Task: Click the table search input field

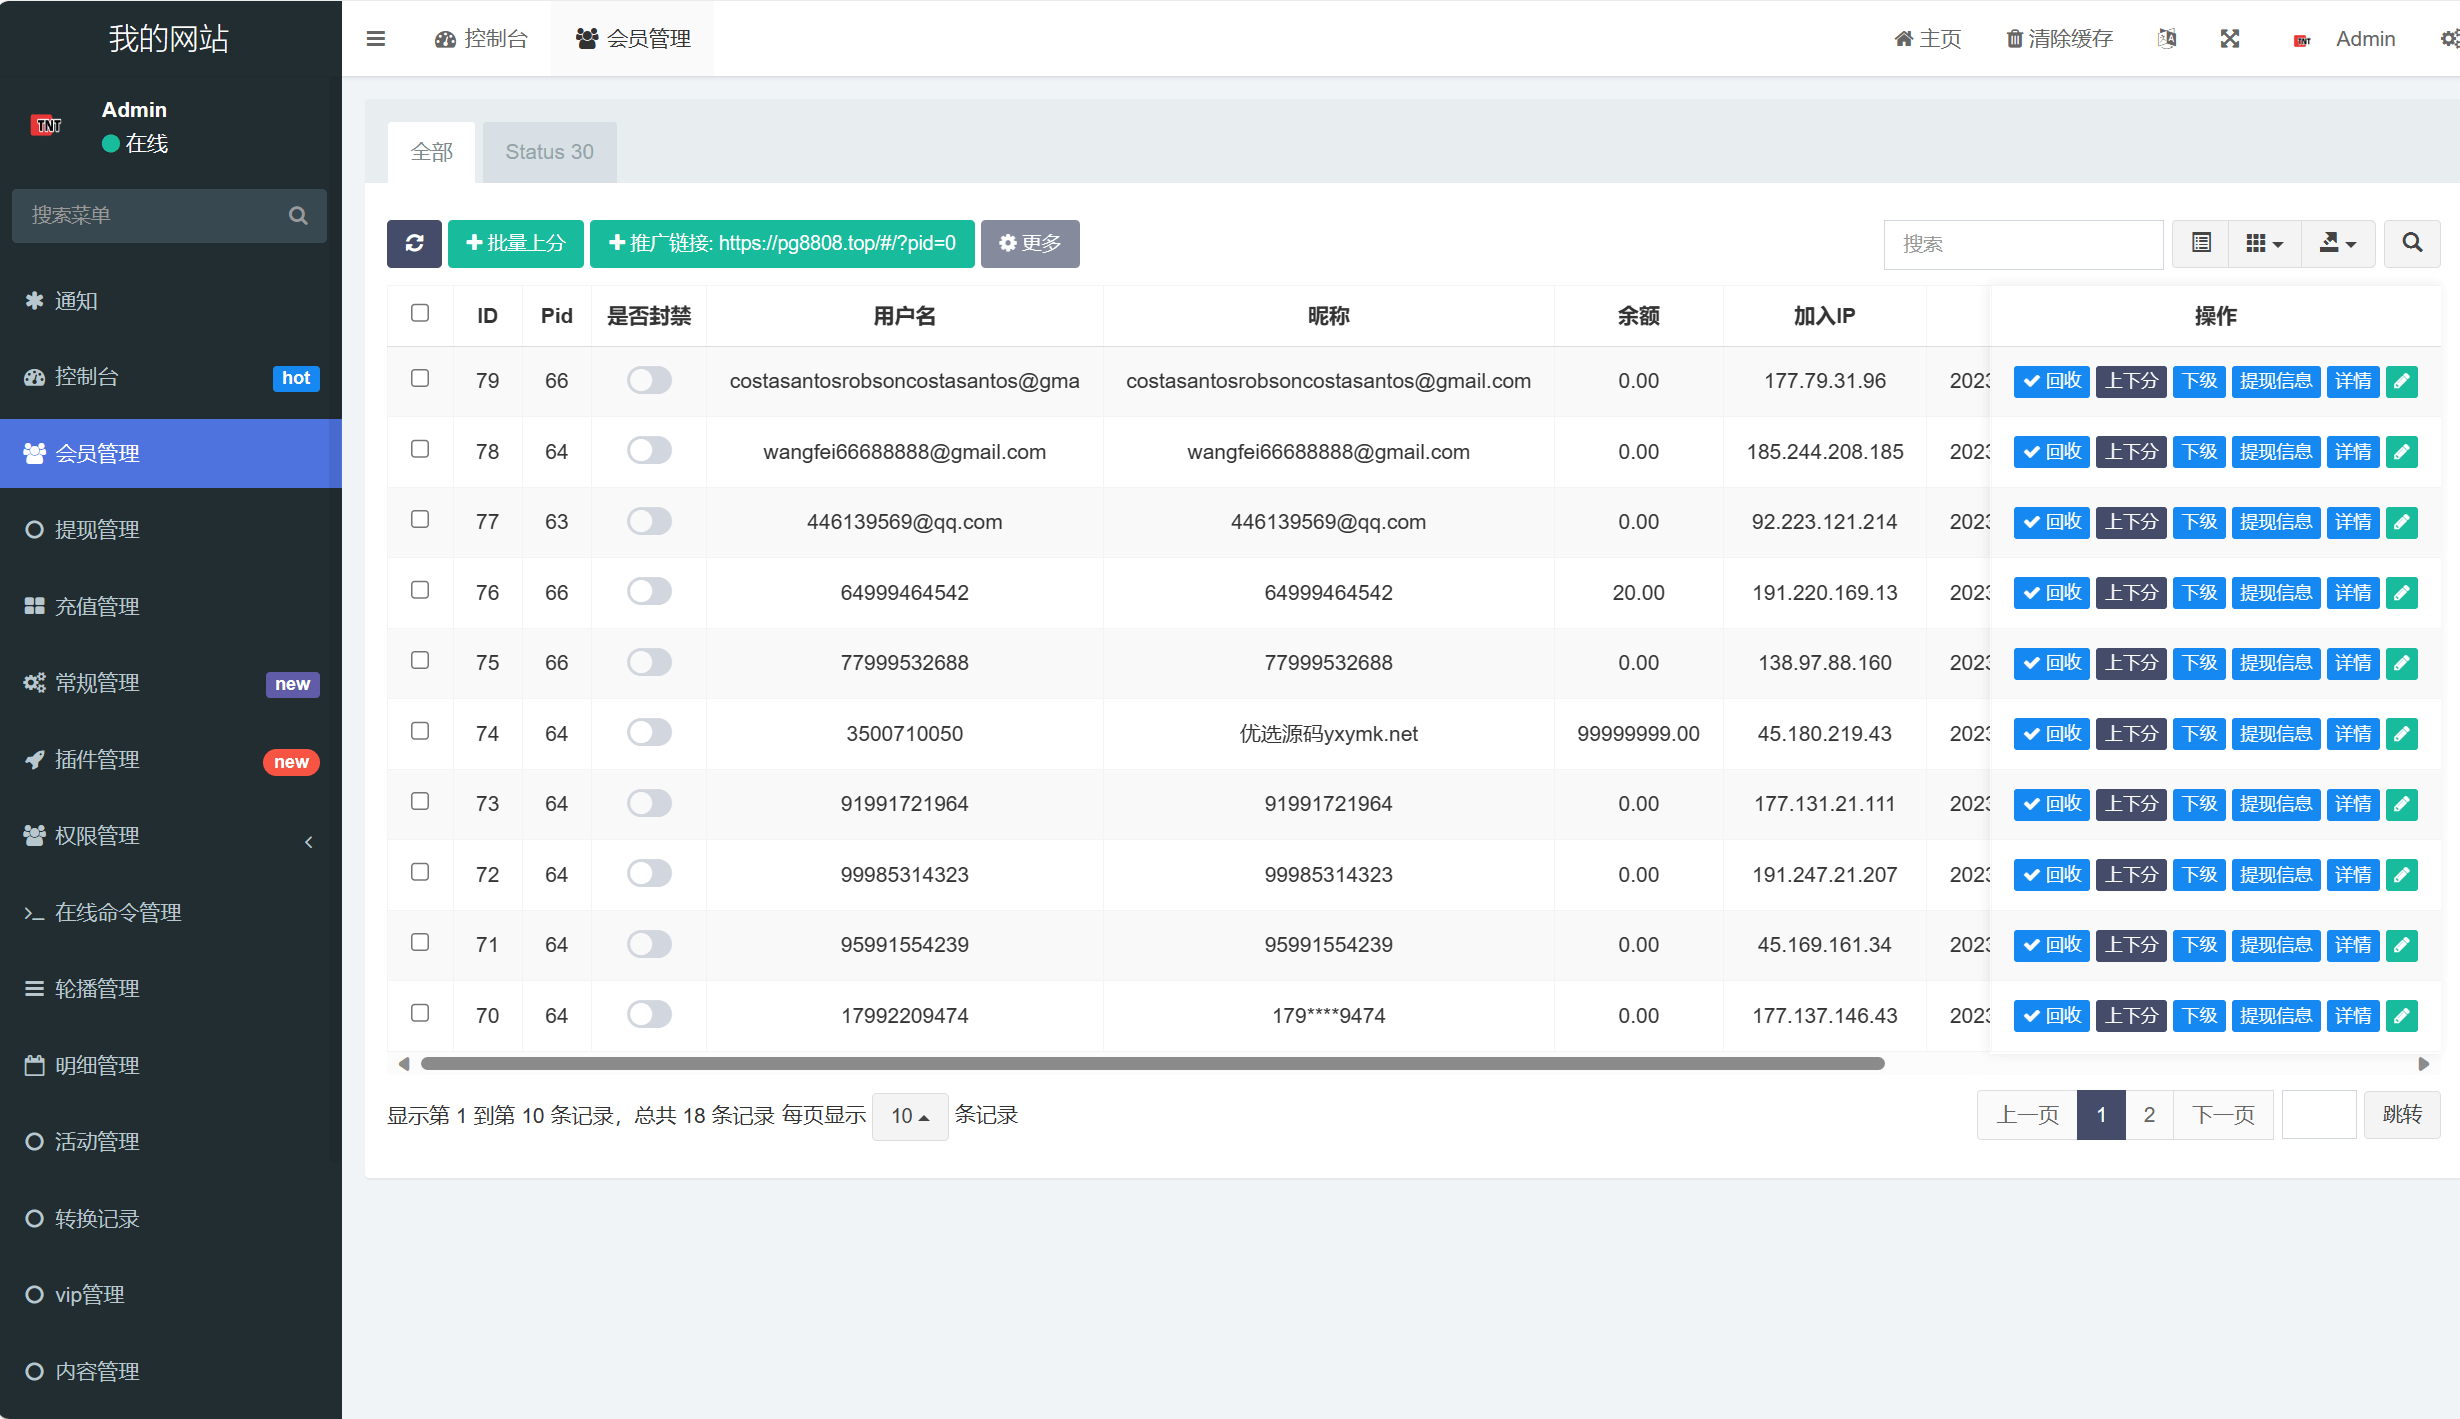Action: point(2022,244)
